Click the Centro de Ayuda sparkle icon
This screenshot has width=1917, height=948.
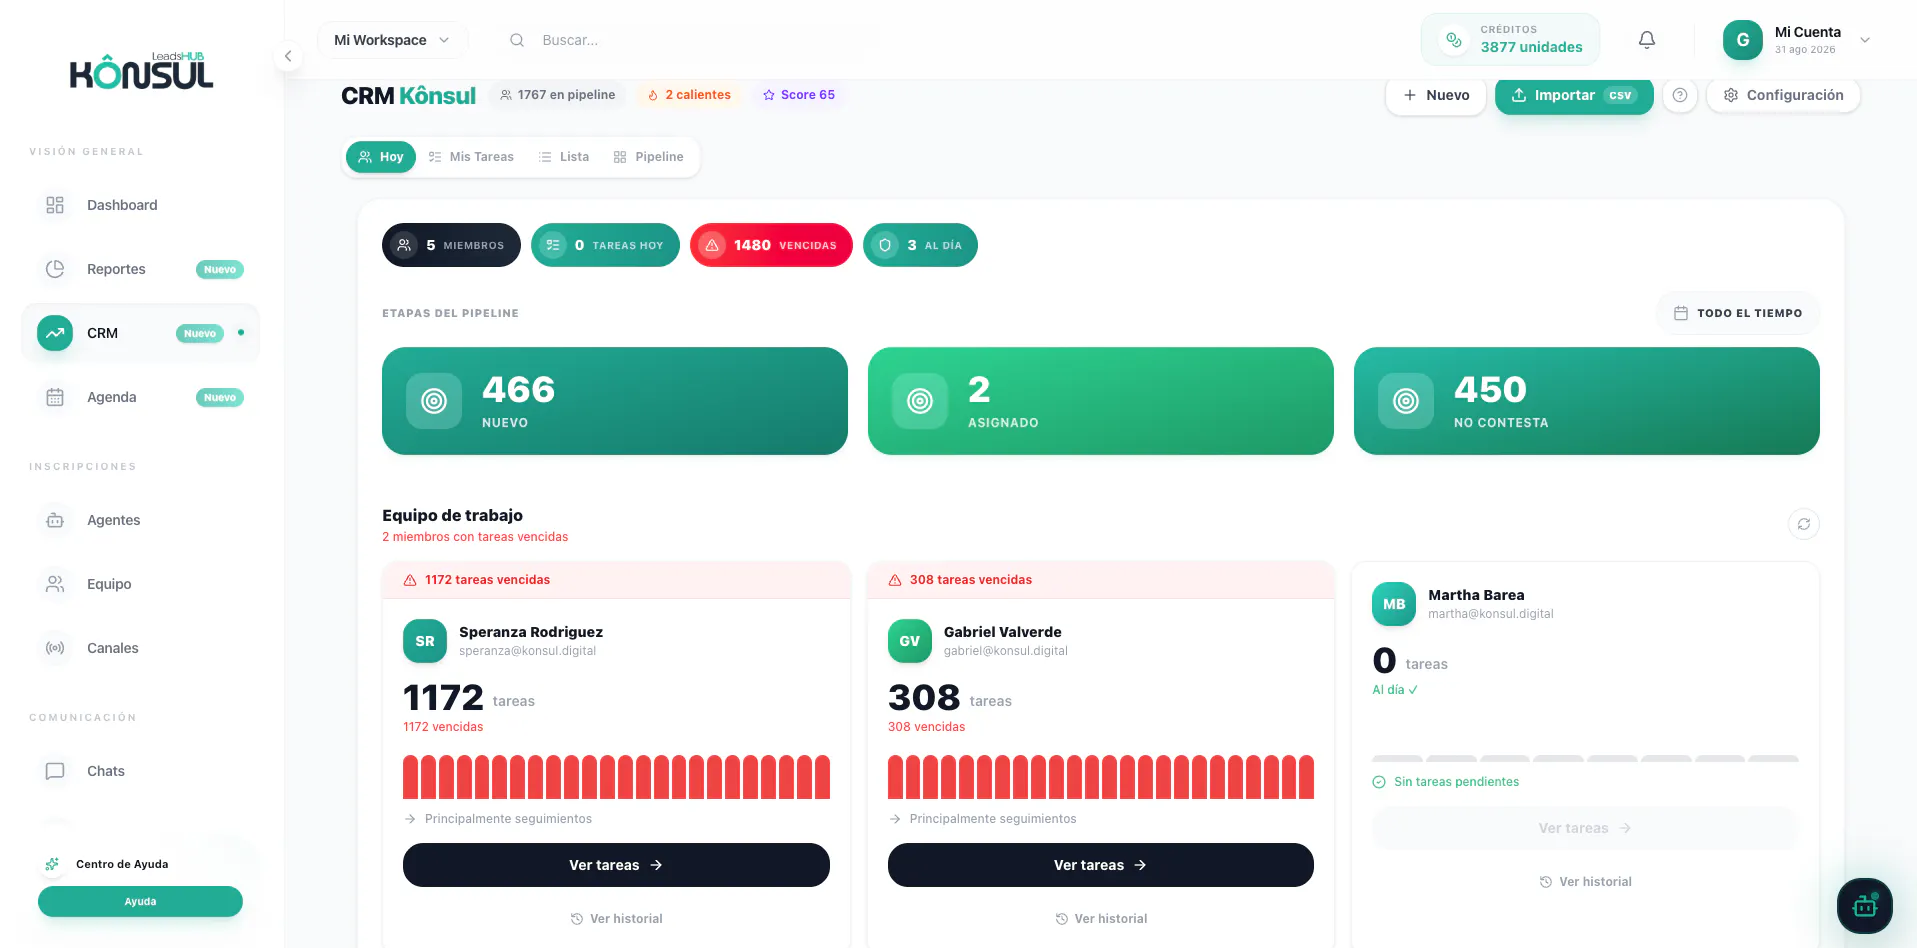pyautogui.click(x=53, y=864)
